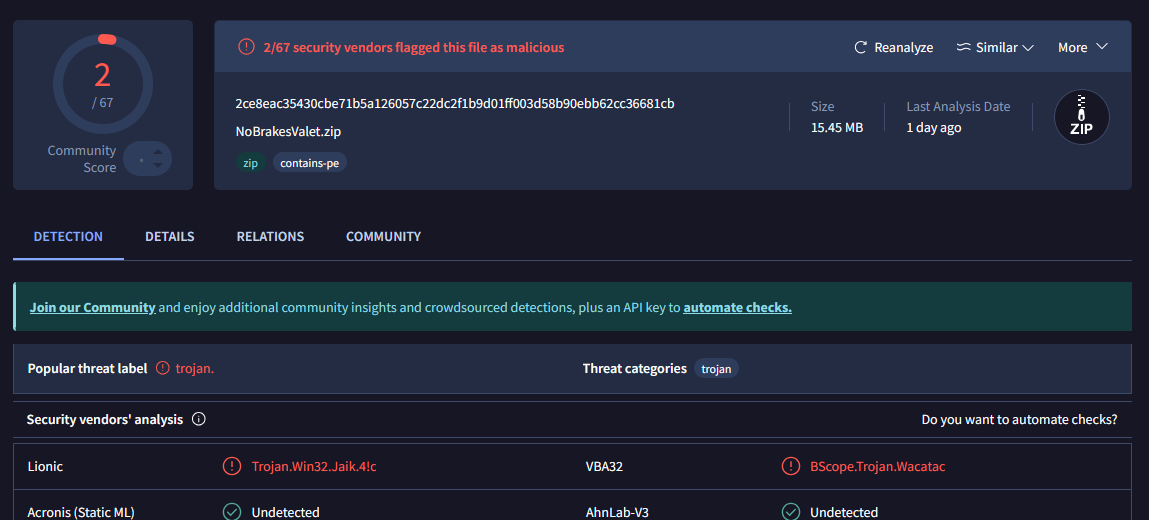Click the ZIP file type icon
The width and height of the screenshot is (1149, 520).
pyautogui.click(x=1081, y=117)
